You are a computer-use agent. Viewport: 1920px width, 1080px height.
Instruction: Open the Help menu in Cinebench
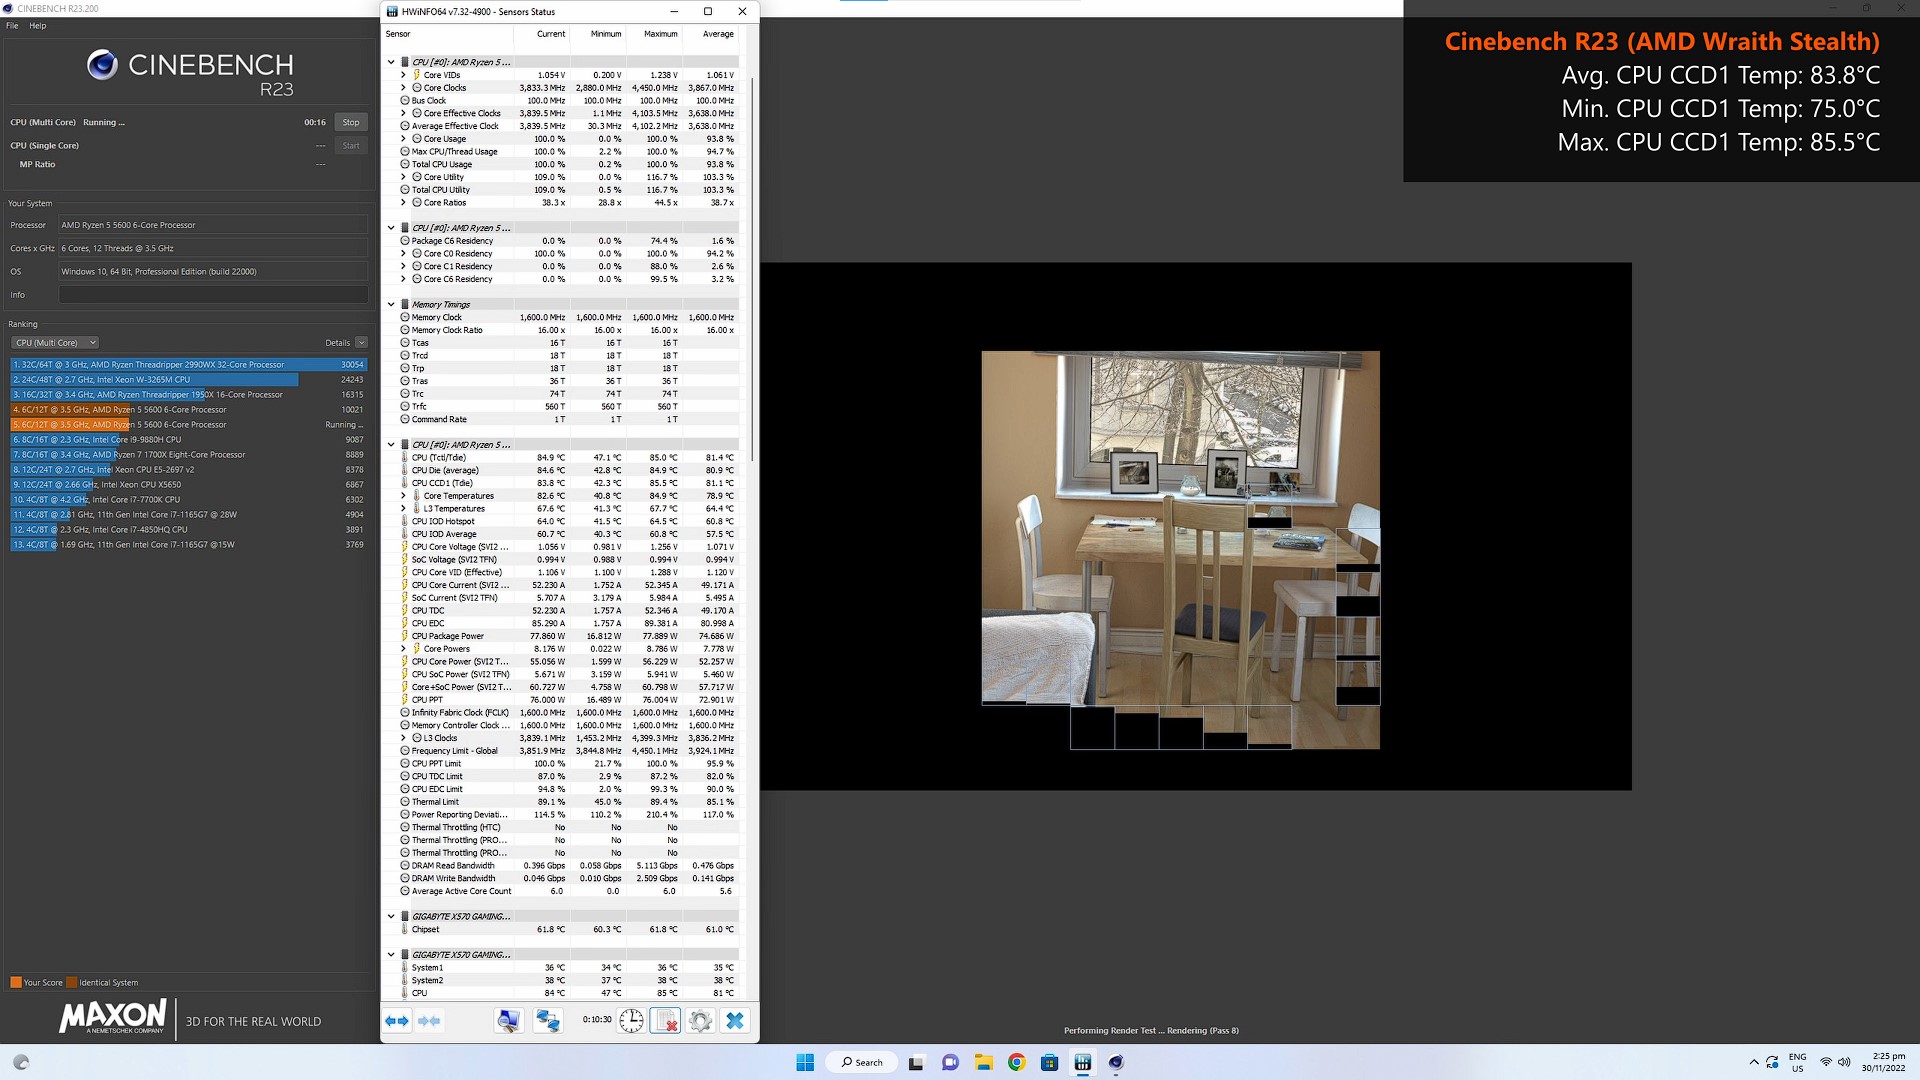click(x=38, y=26)
